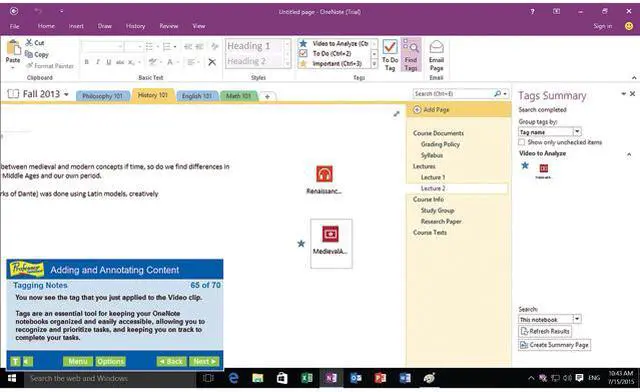The width and height of the screenshot is (640, 392).
Task: Apply italic formatting with I
Action: click(98, 62)
